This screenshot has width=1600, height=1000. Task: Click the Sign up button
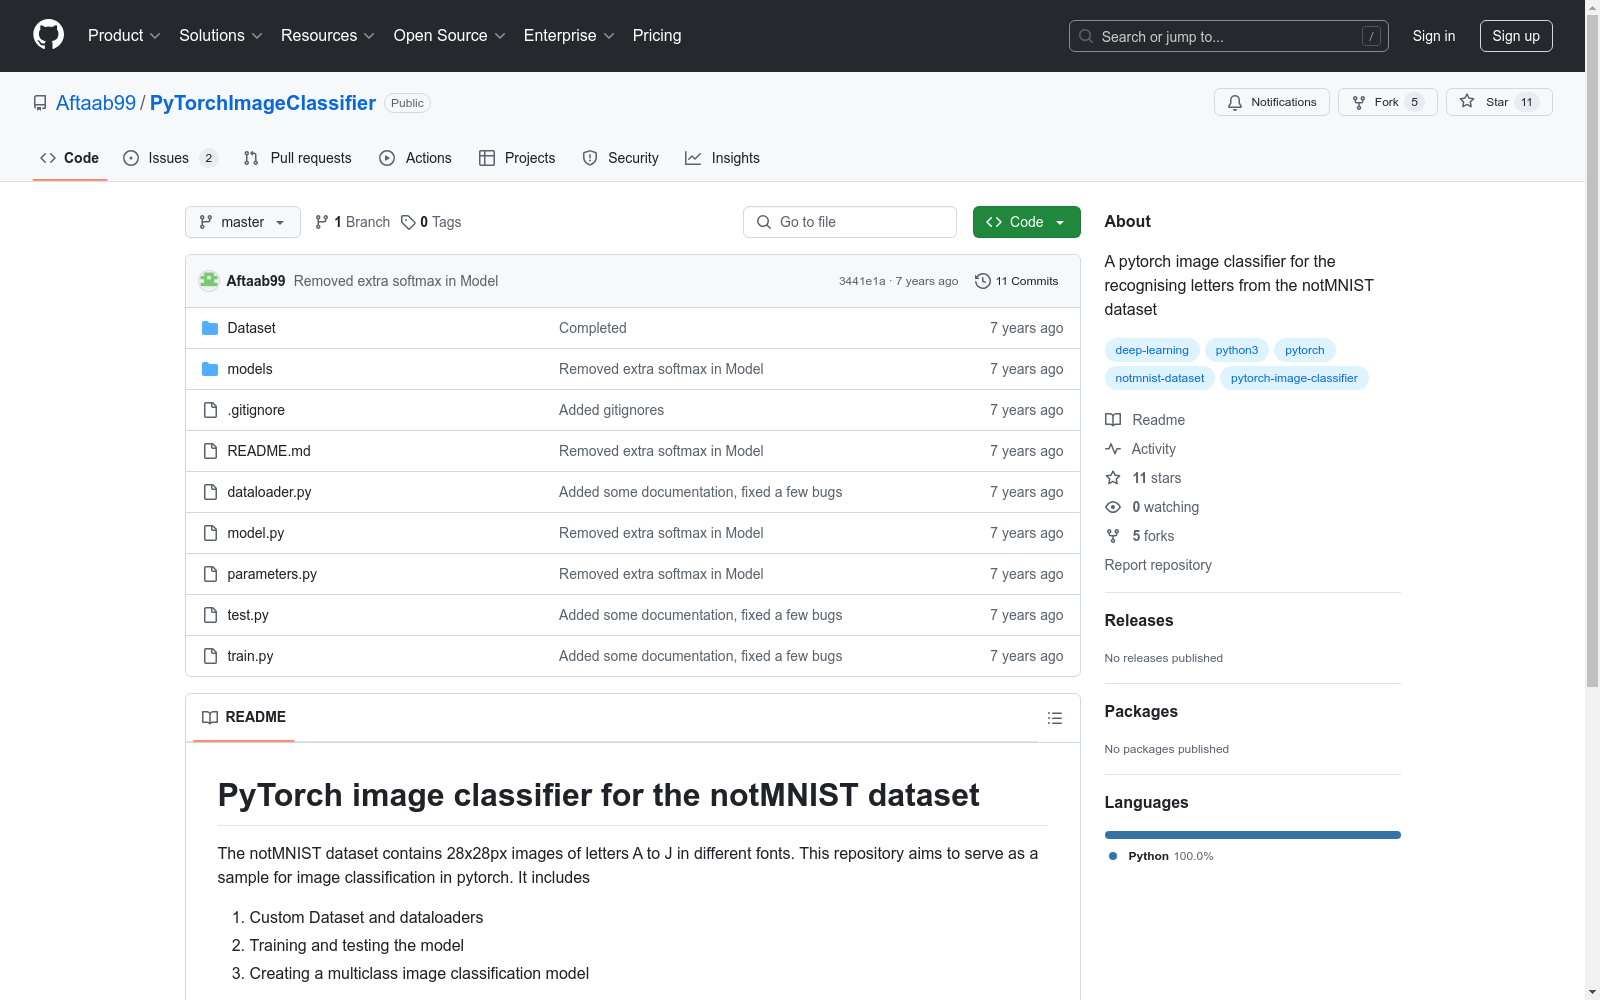tap(1516, 36)
